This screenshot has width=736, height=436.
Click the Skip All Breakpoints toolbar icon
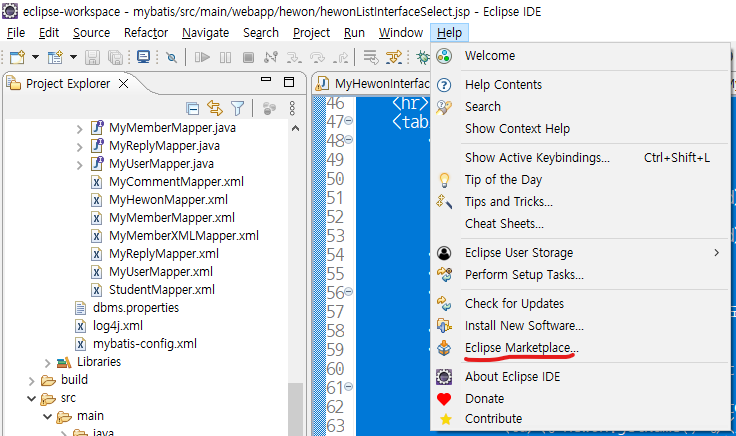pos(171,57)
